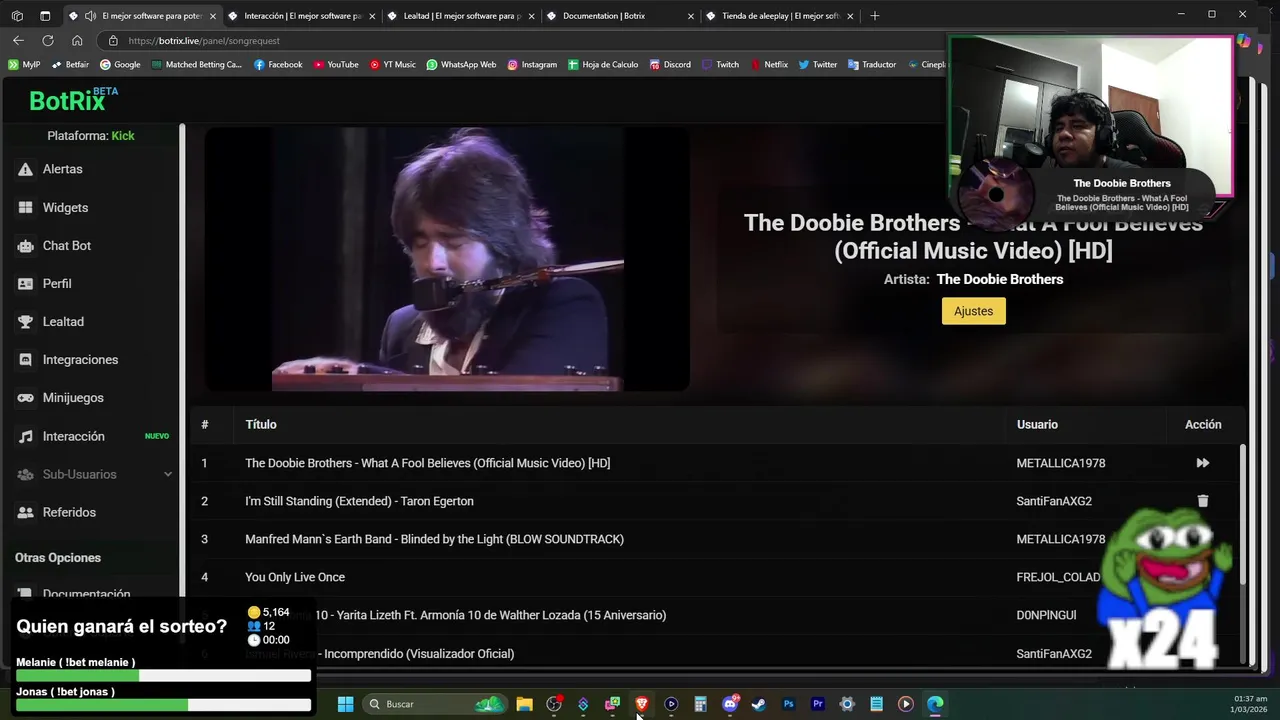Open the Brave browser taskbar icon
The height and width of the screenshot is (720, 1280).
pos(641,704)
